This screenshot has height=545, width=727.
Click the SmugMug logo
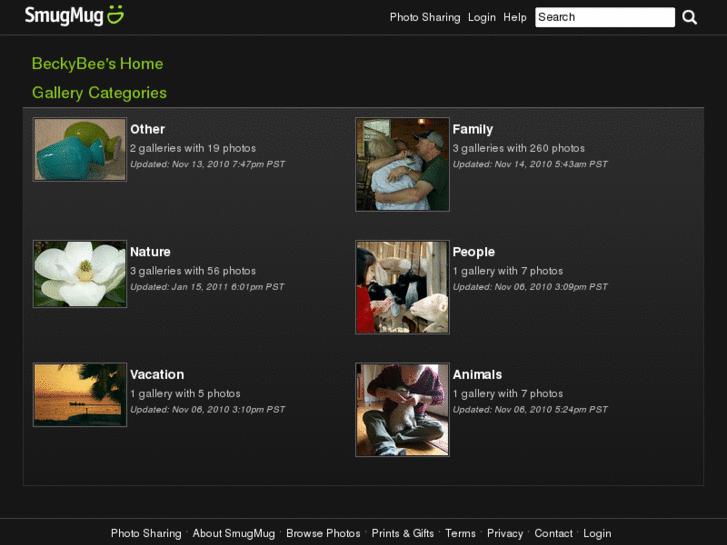(74, 15)
